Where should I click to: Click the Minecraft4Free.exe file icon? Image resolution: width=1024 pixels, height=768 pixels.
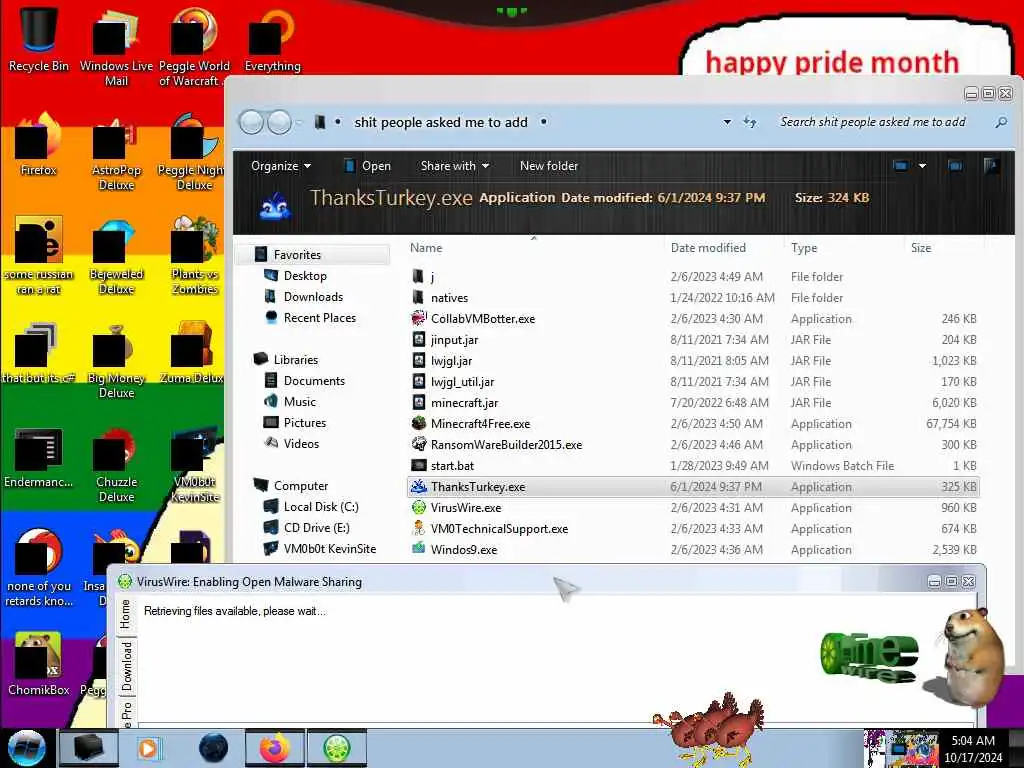(x=419, y=423)
